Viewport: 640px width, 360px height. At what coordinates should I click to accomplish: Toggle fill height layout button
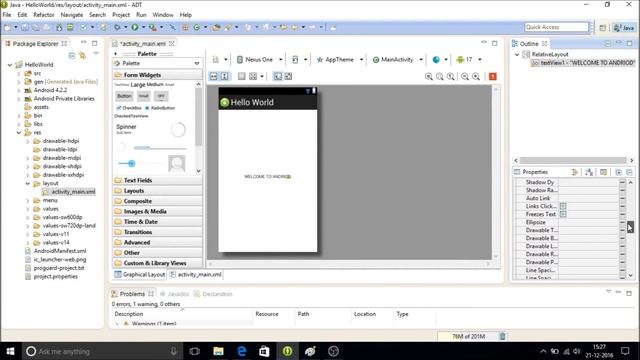click(224, 76)
